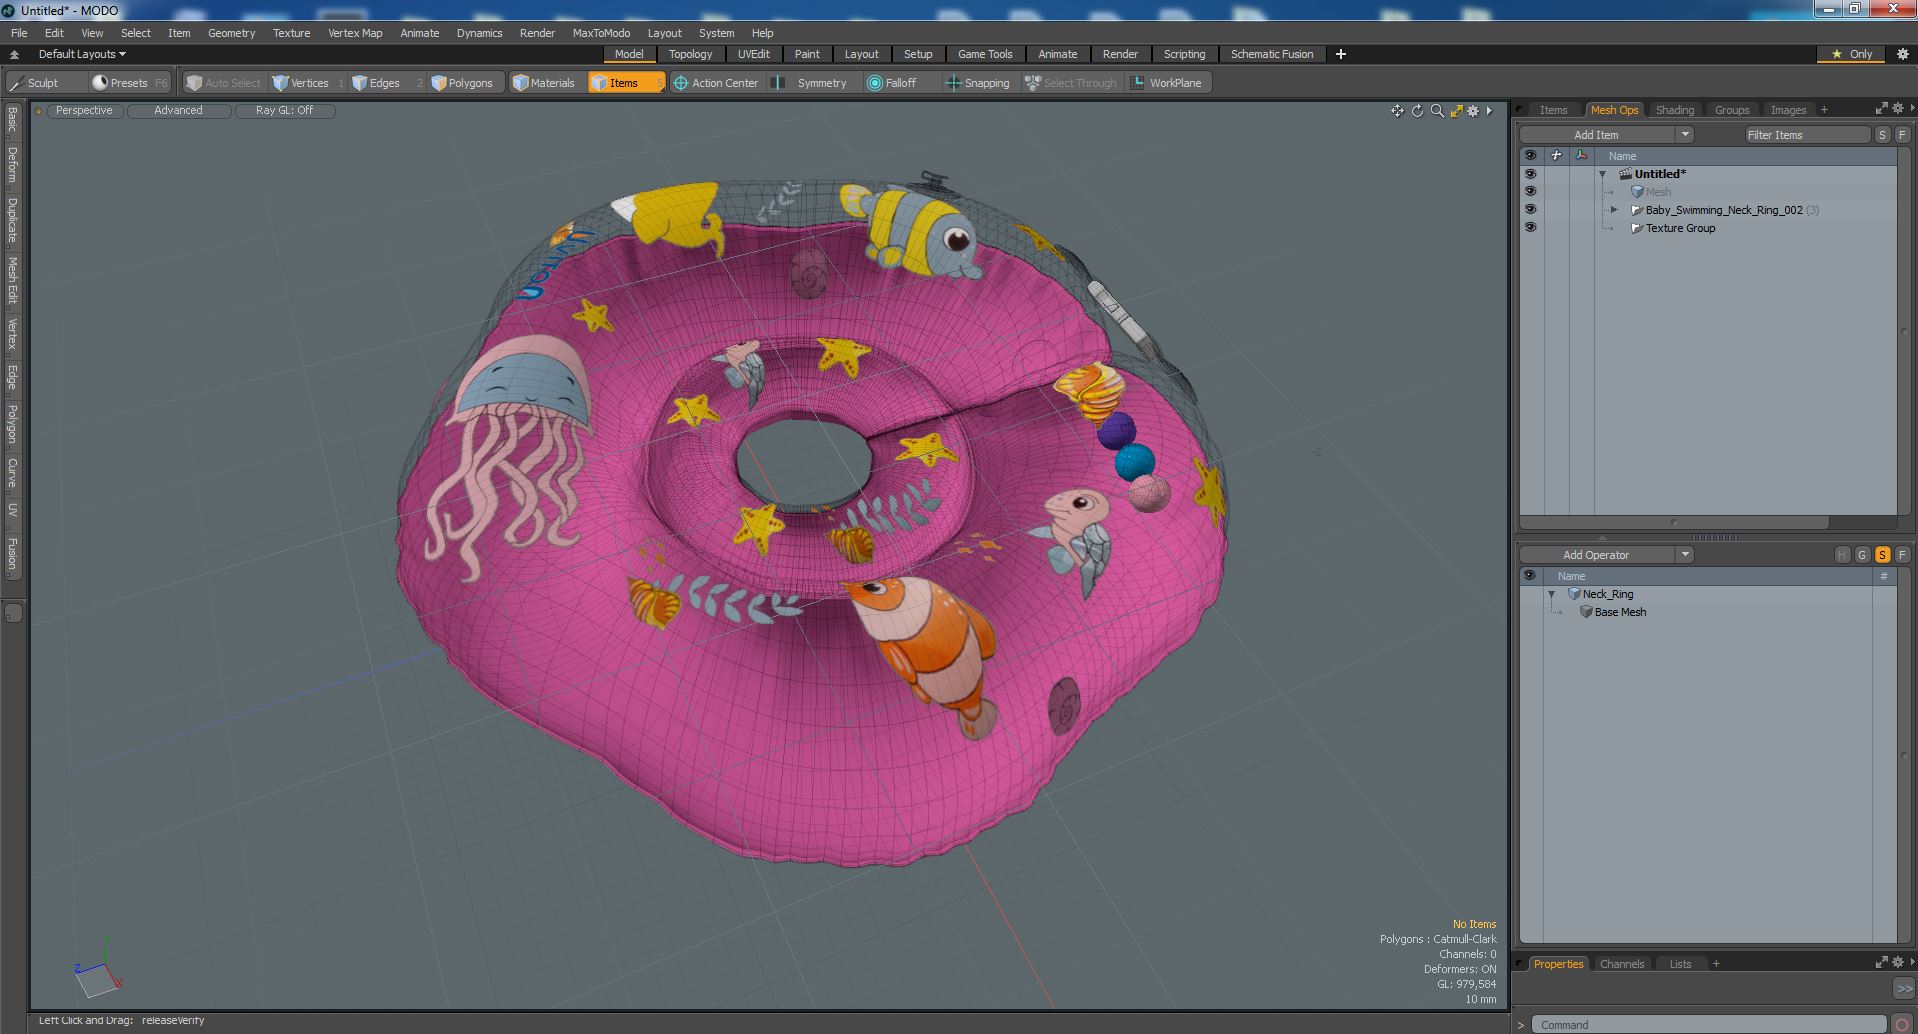Maximize the viewport with the expand icon
The height and width of the screenshot is (1034, 1918).
pyautogui.click(x=1456, y=111)
